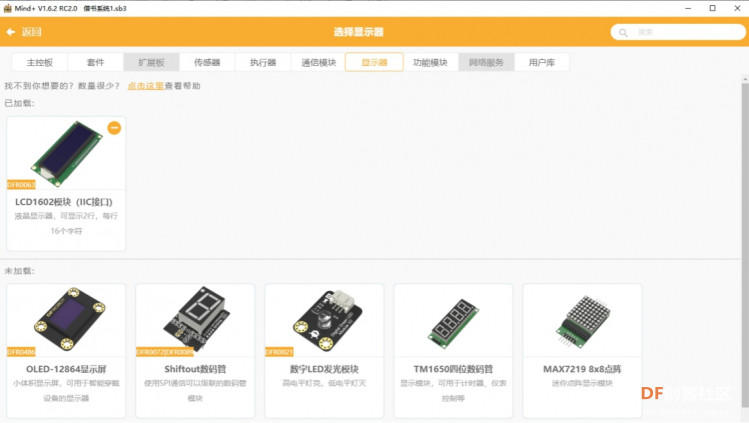Click the 已加载 section label

click(20, 103)
